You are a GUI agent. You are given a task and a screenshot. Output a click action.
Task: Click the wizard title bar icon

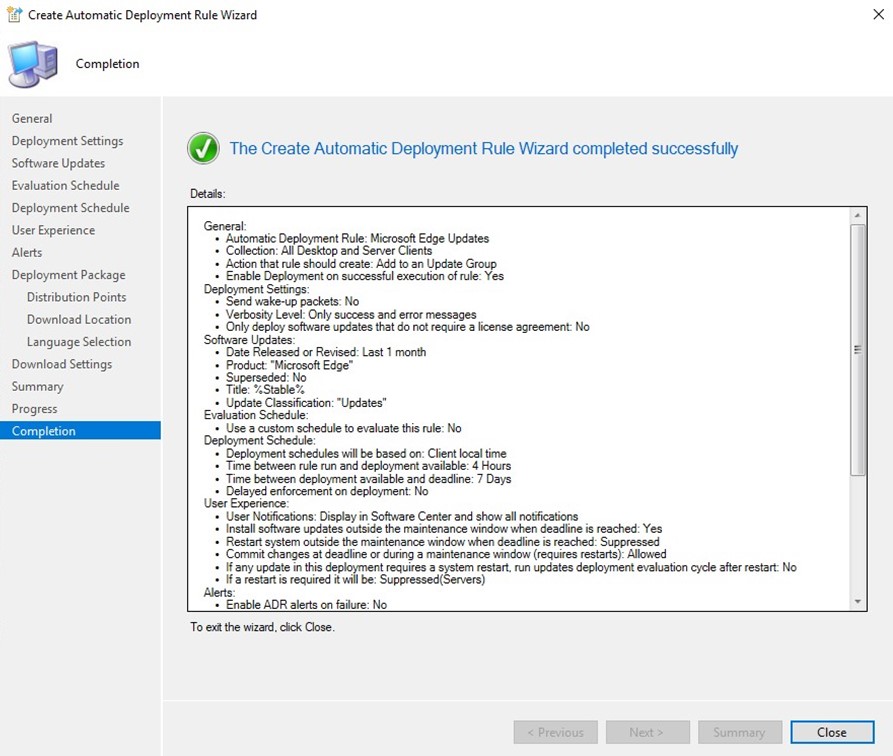tap(14, 14)
